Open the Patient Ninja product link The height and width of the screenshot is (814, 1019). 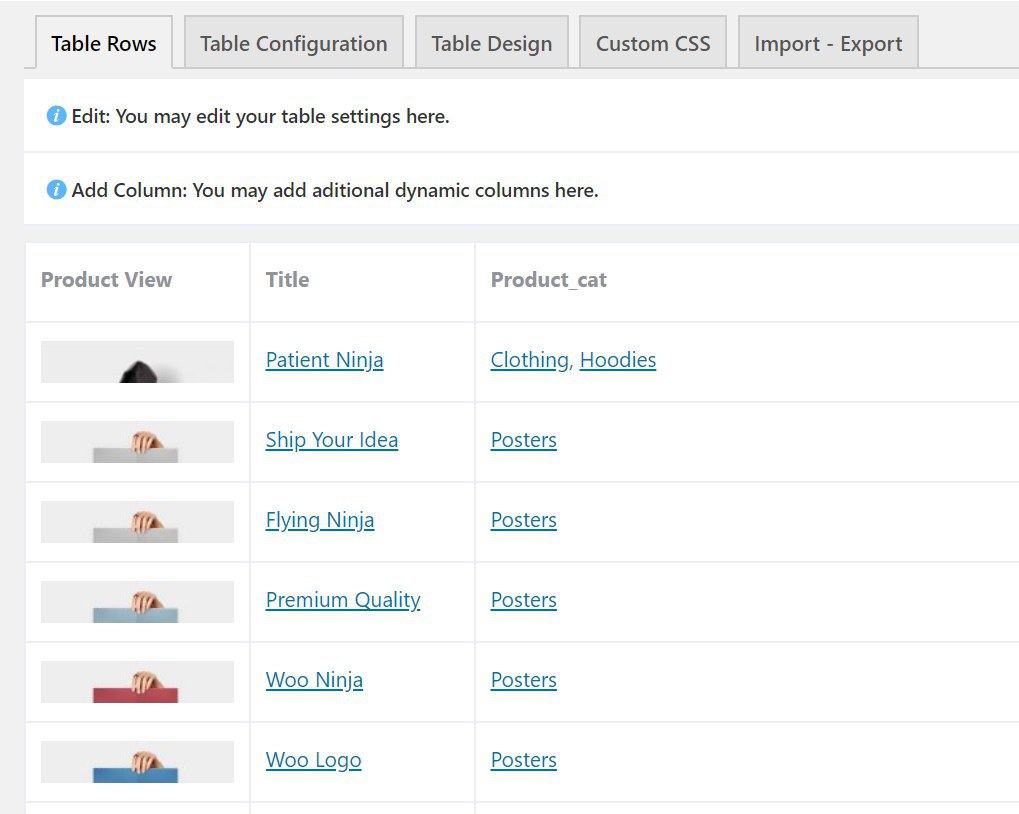(x=324, y=360)
